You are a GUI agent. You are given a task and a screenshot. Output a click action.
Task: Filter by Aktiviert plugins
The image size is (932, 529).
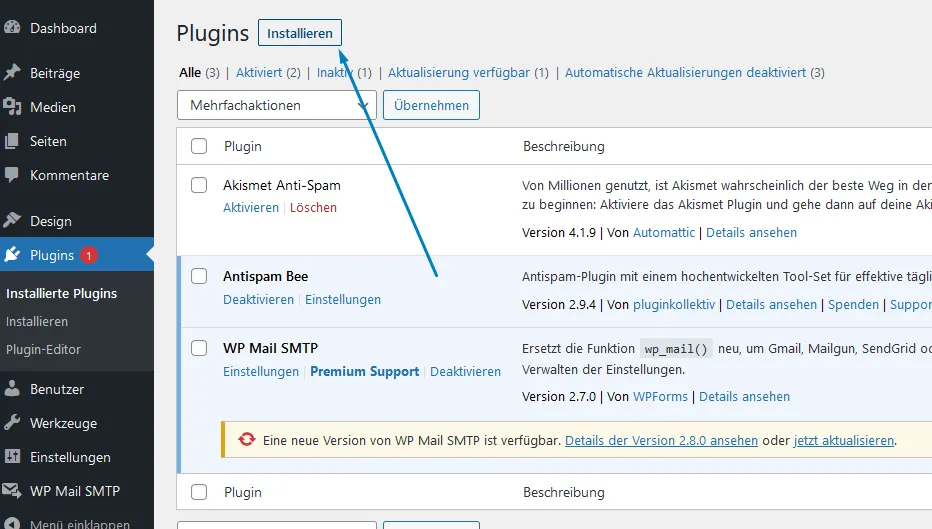(259, 73)
